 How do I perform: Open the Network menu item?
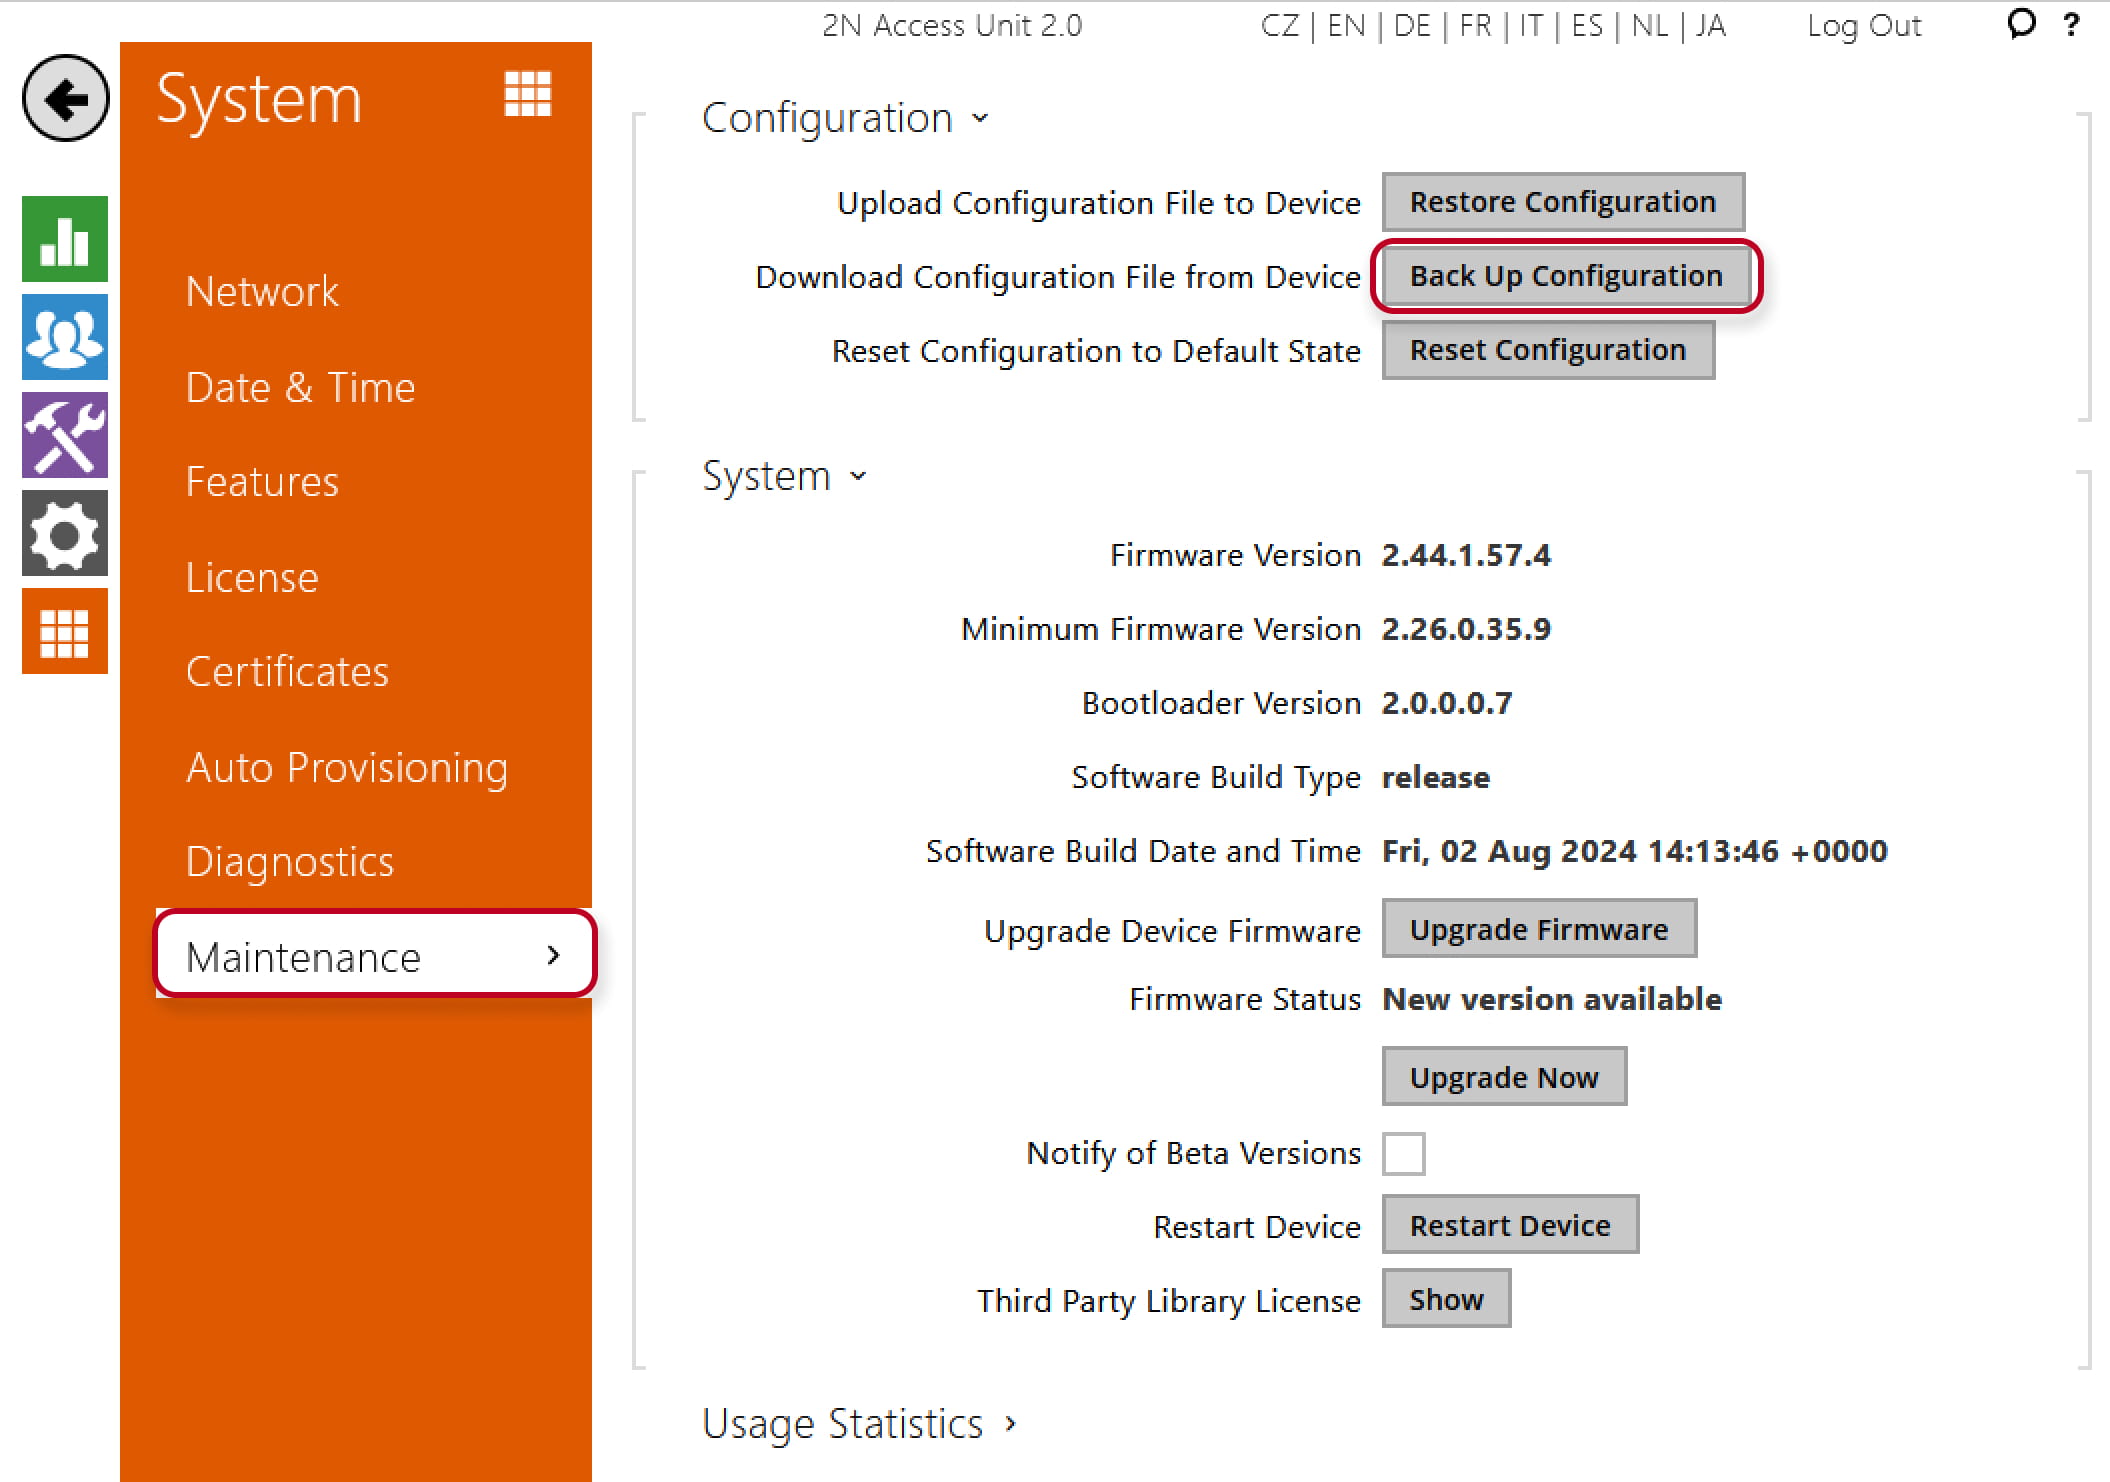click(x=262, y=292)
